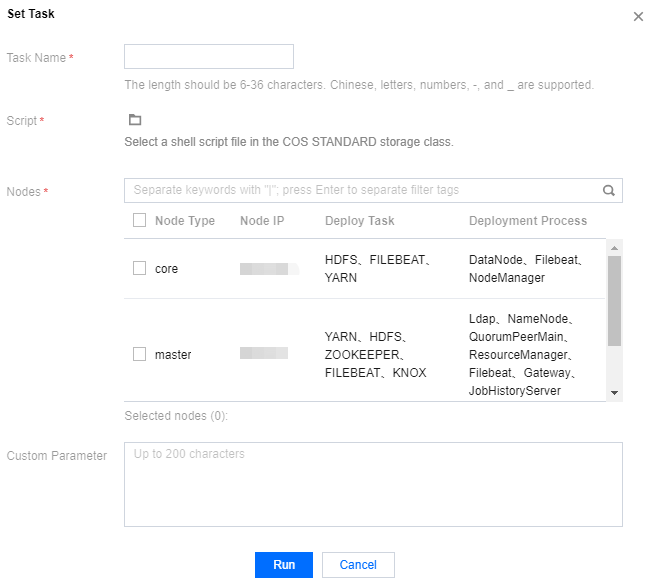Tick the master node checkbox
Viewport: 651px width, 584px height.
coord(140,354)
